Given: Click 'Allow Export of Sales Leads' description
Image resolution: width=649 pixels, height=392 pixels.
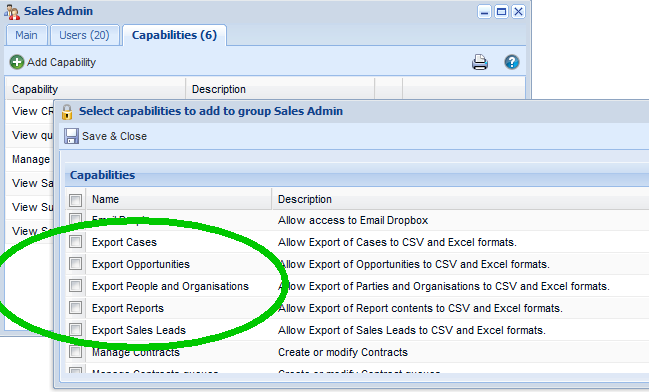Looking at the screenshot, I should [411, 330].
